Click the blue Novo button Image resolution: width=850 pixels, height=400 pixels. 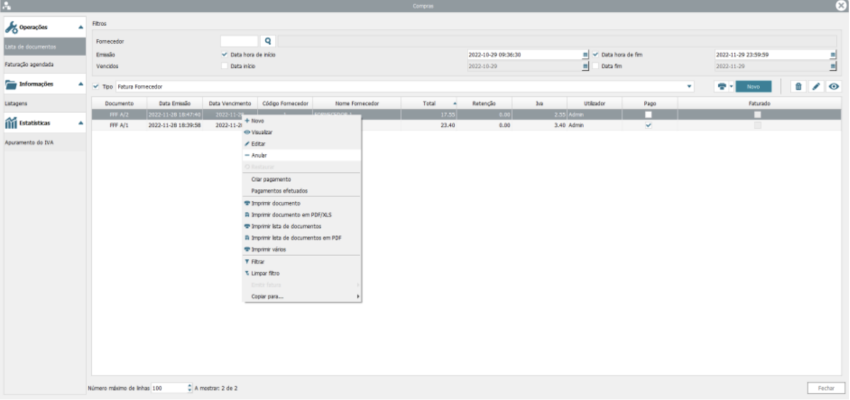755,87
